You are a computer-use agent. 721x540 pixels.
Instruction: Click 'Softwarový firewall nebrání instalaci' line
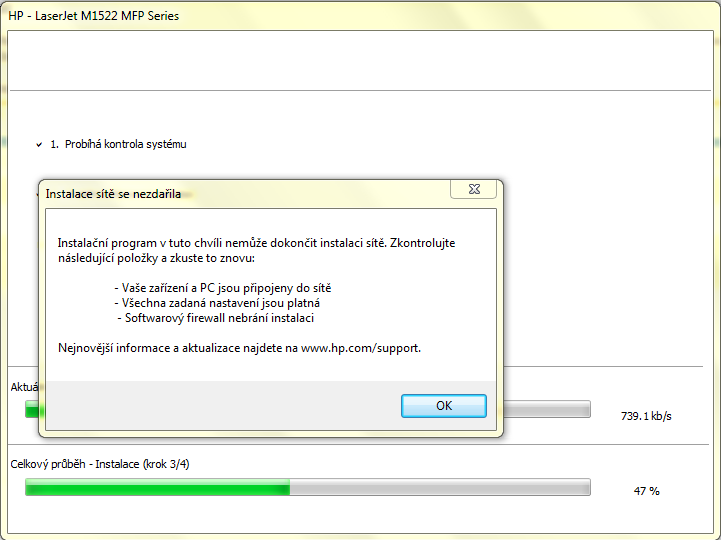[216, 318]
